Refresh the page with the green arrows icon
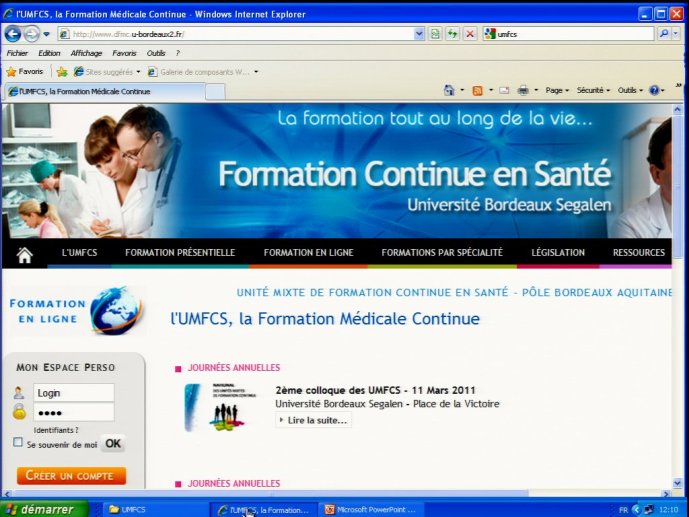 click(452, 34)
